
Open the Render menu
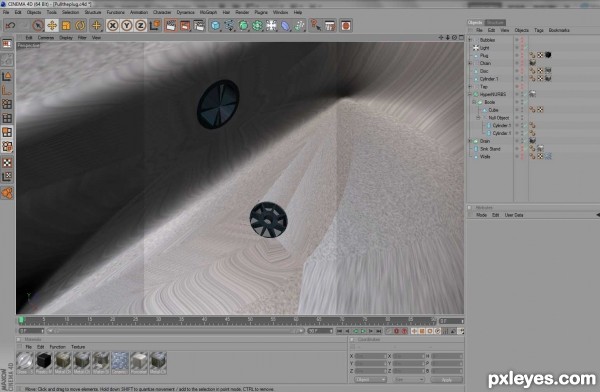click(x=242, y=12)
